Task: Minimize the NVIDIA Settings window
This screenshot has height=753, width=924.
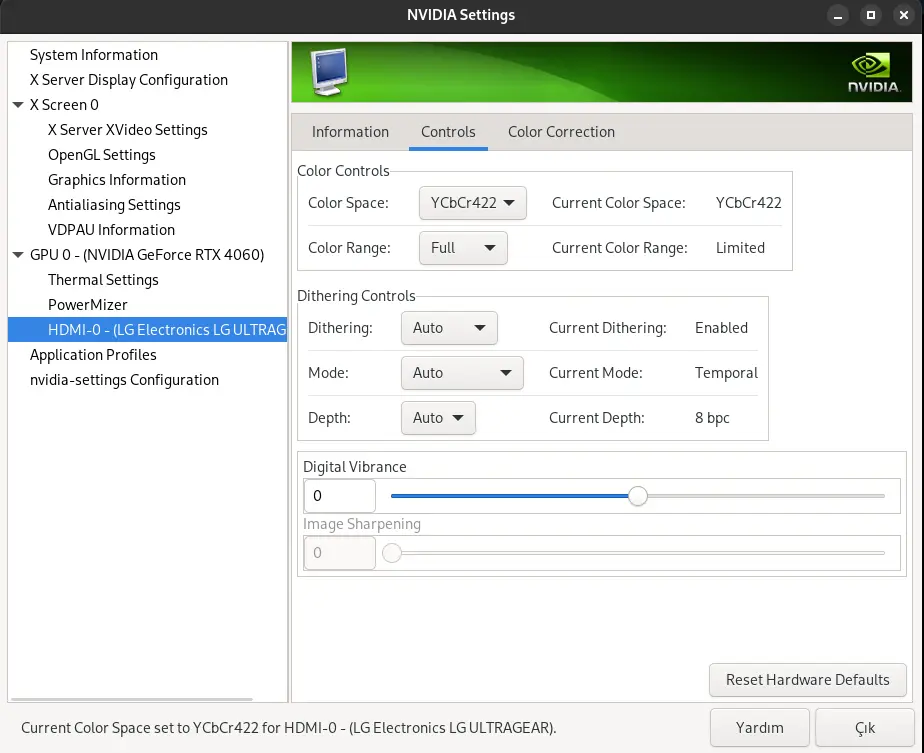Action: [837, 15]
